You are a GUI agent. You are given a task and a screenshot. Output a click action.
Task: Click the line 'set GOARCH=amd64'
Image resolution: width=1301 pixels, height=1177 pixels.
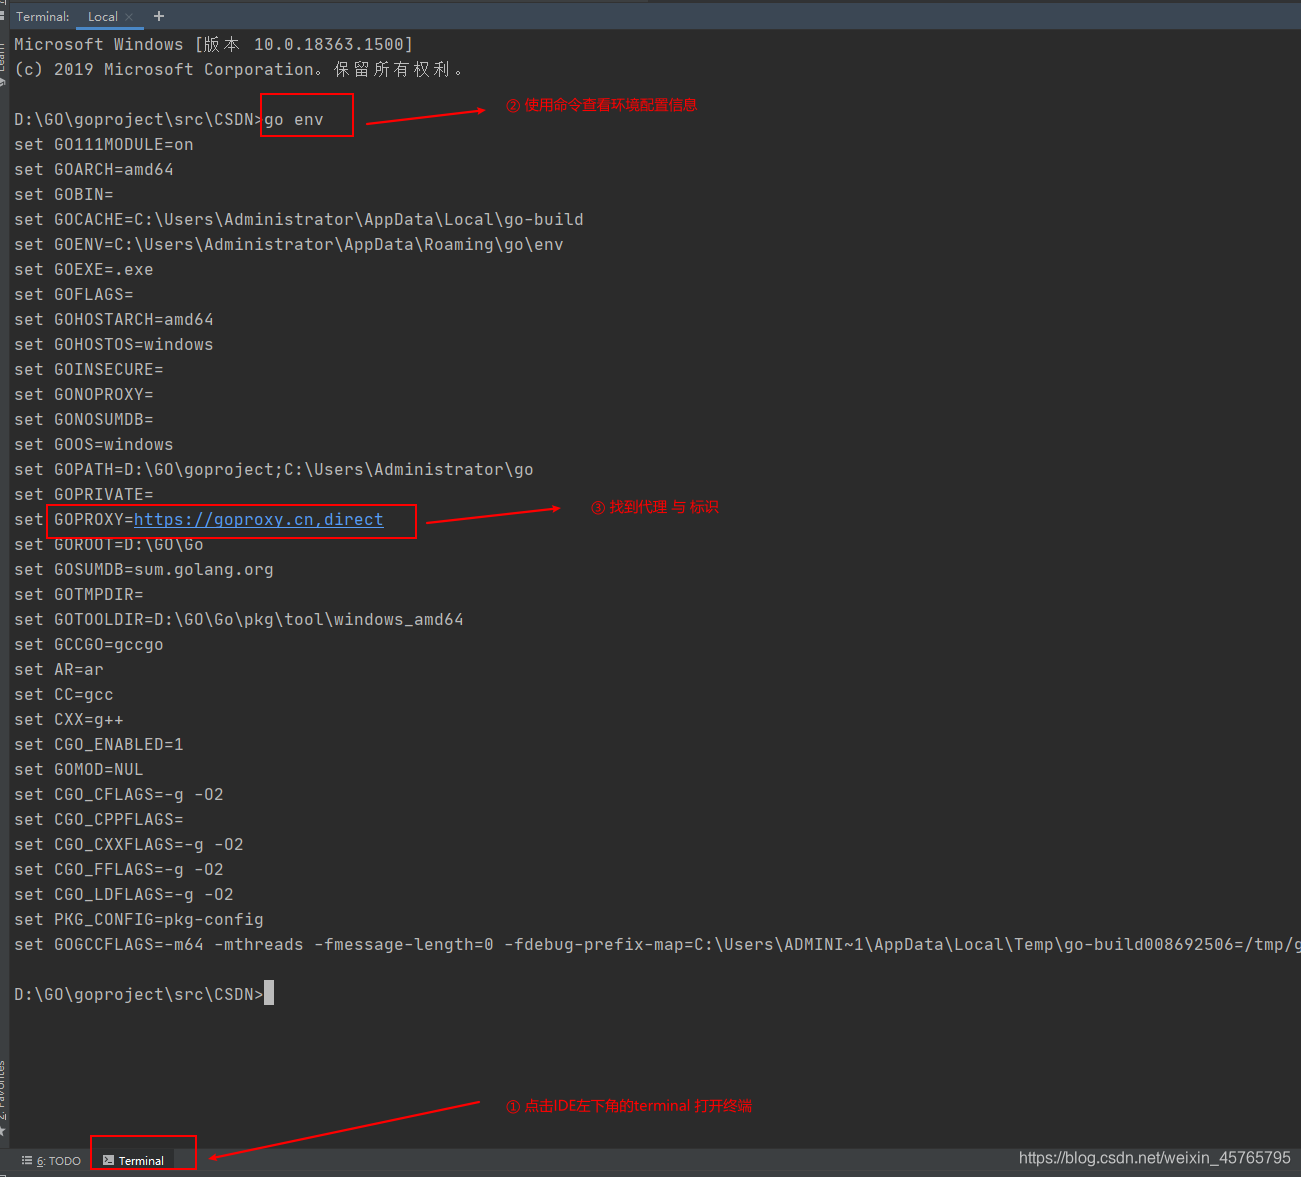(x=94, y=169)
